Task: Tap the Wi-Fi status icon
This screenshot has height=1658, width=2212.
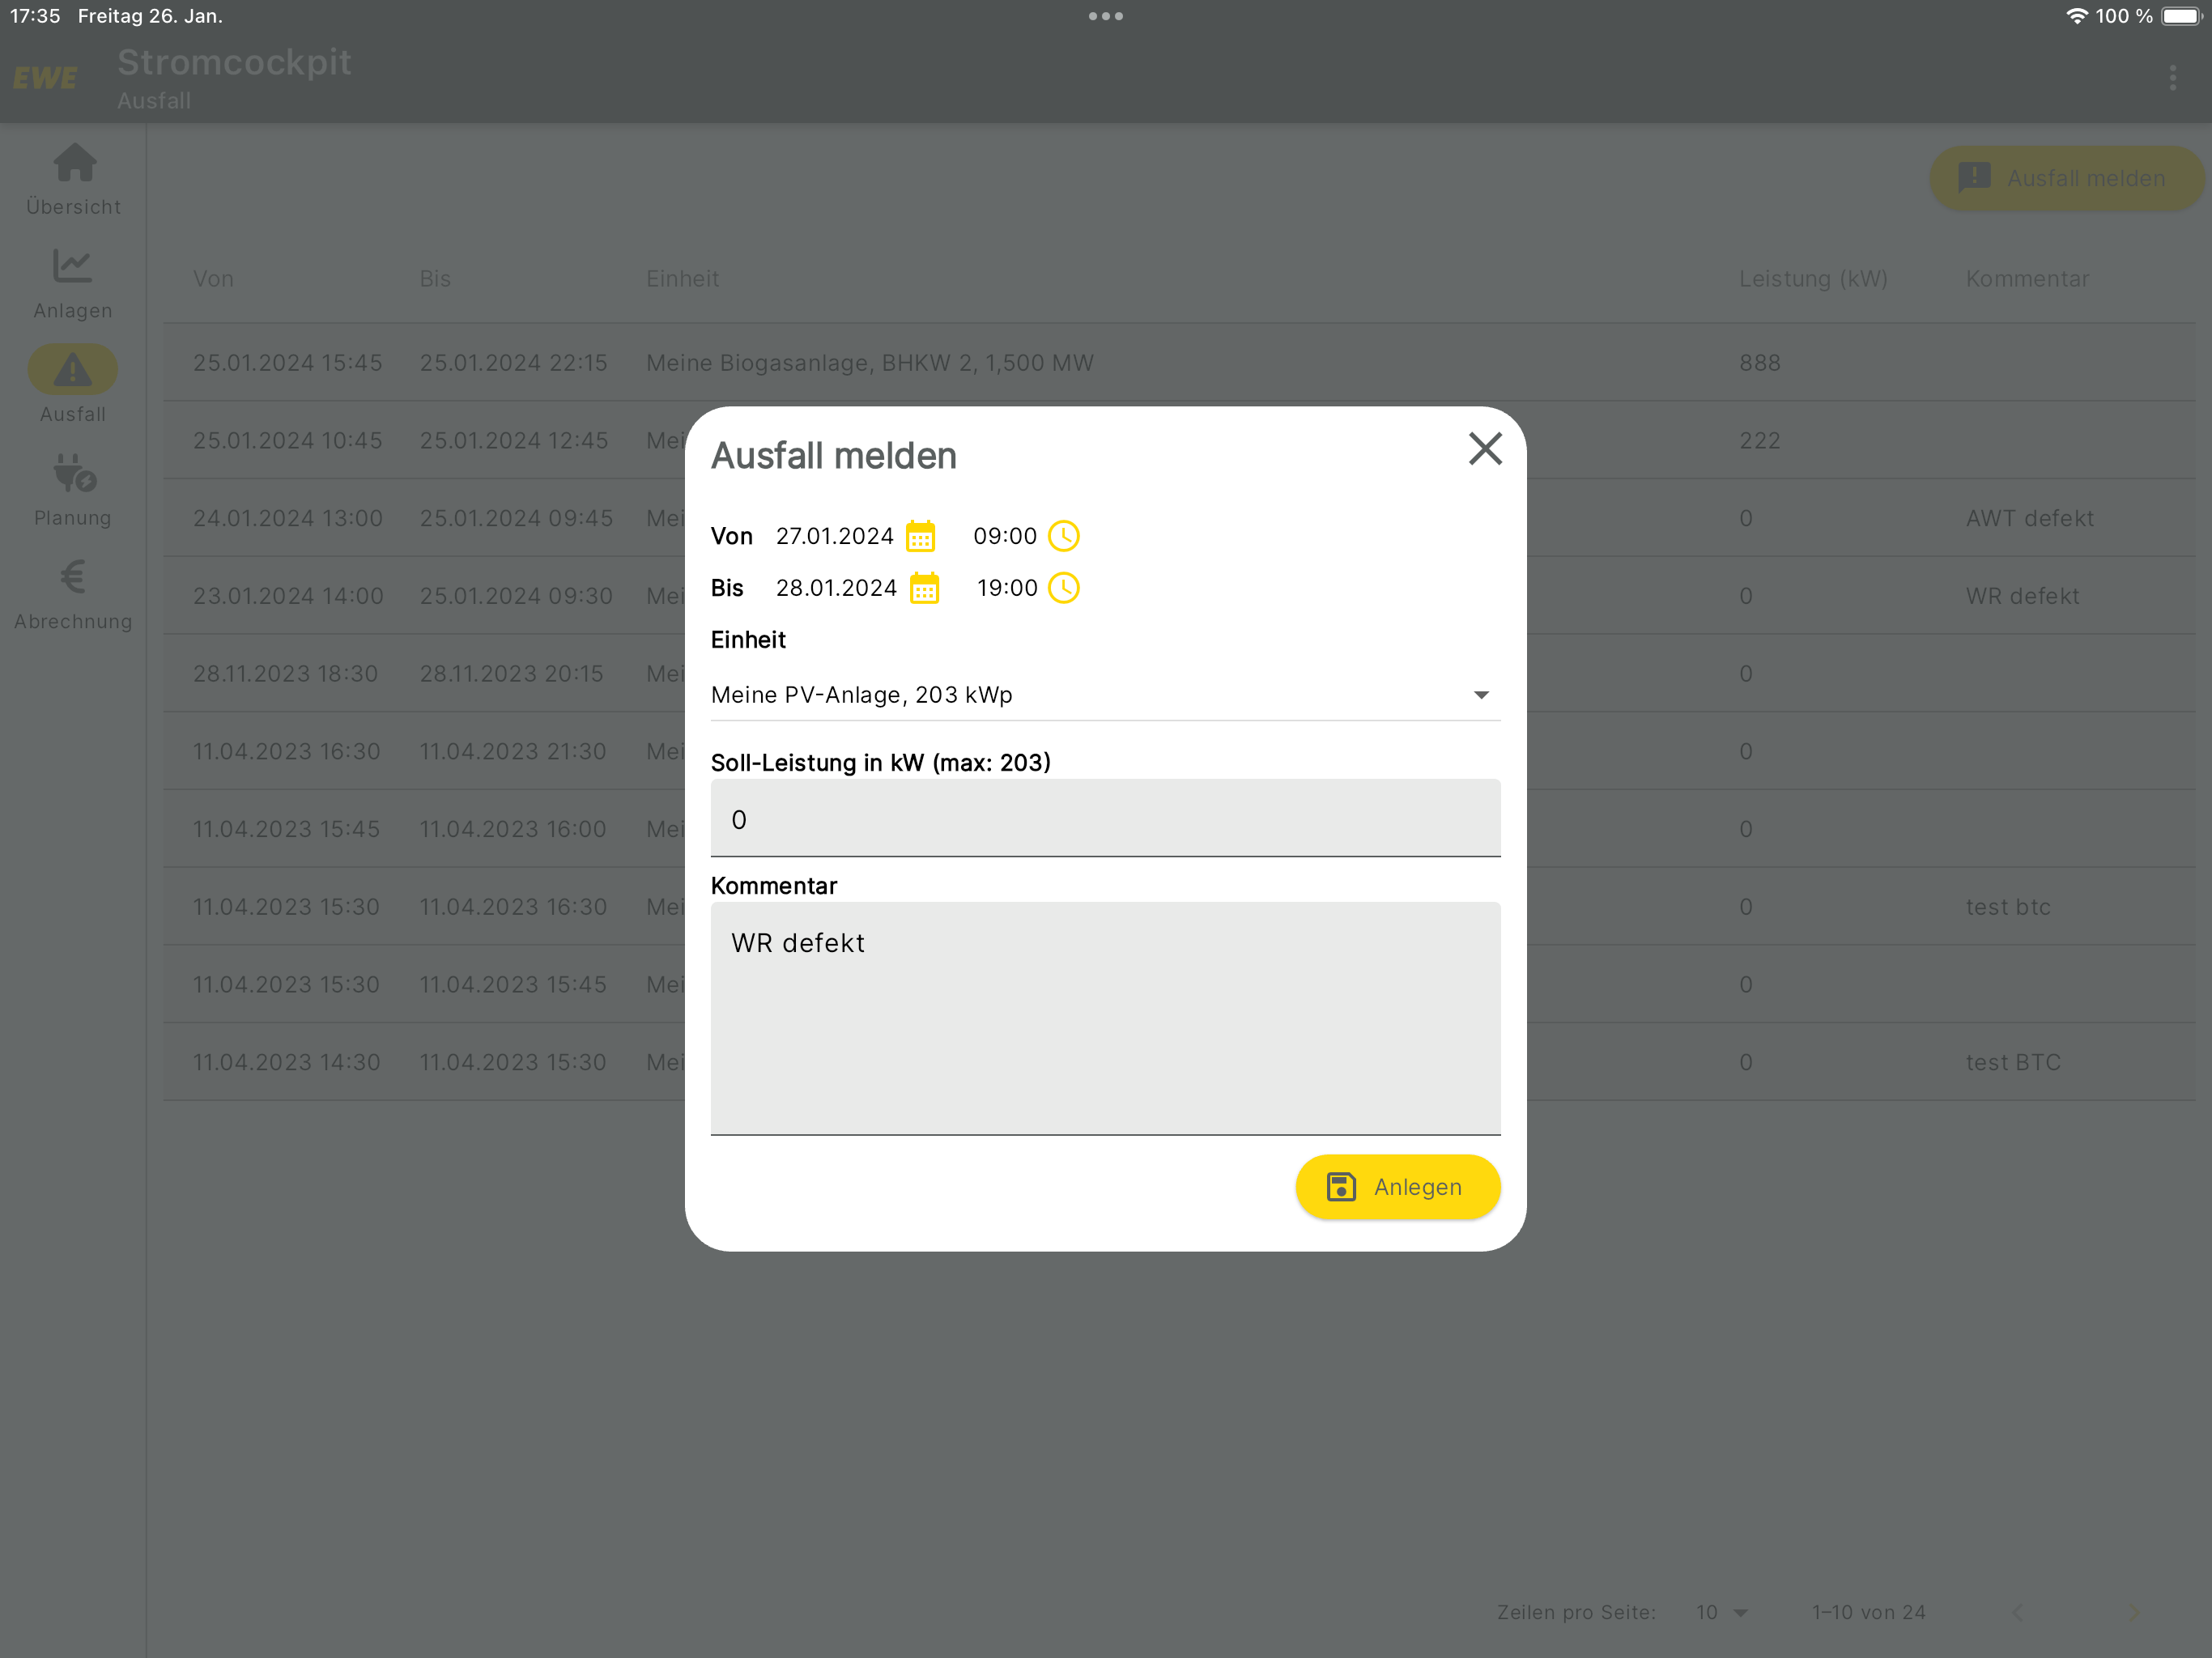Action: pyautogui.click(x=2076, y=16)
